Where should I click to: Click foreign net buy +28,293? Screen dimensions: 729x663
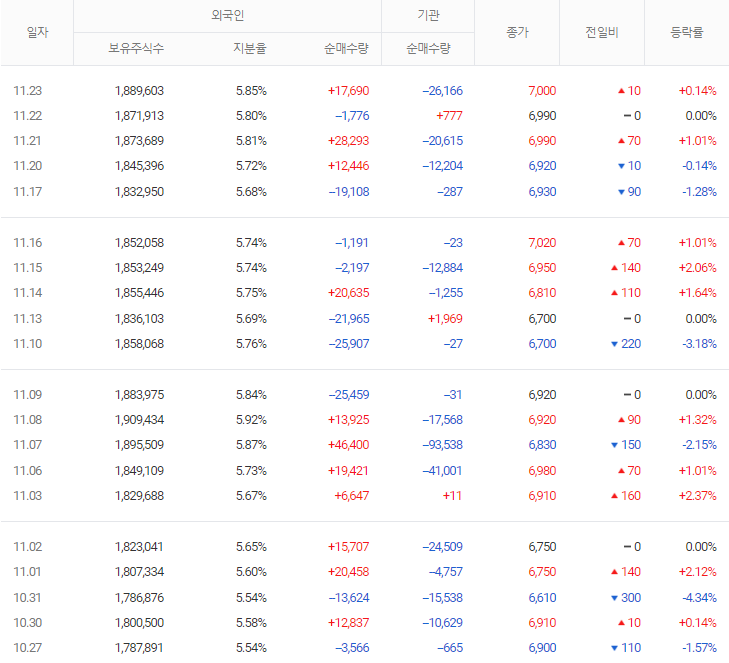348,141
